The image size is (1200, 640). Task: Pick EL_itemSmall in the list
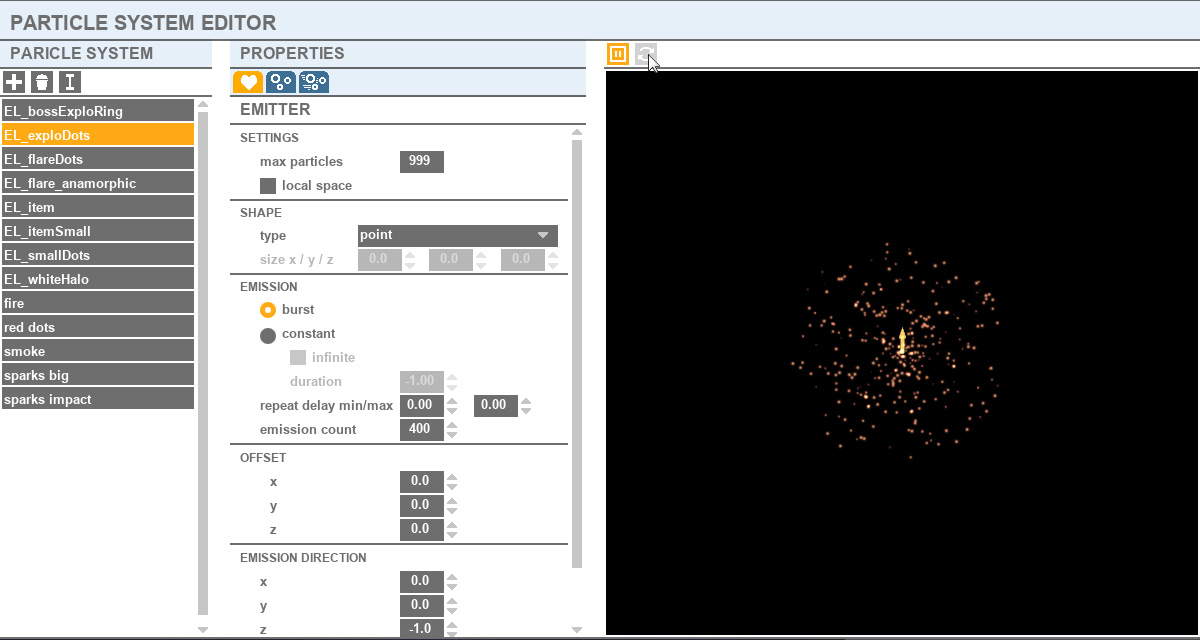[98, 231]
